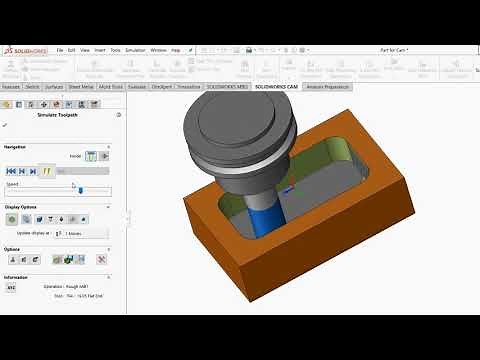Switch to the Features ribbon tab

11,87
